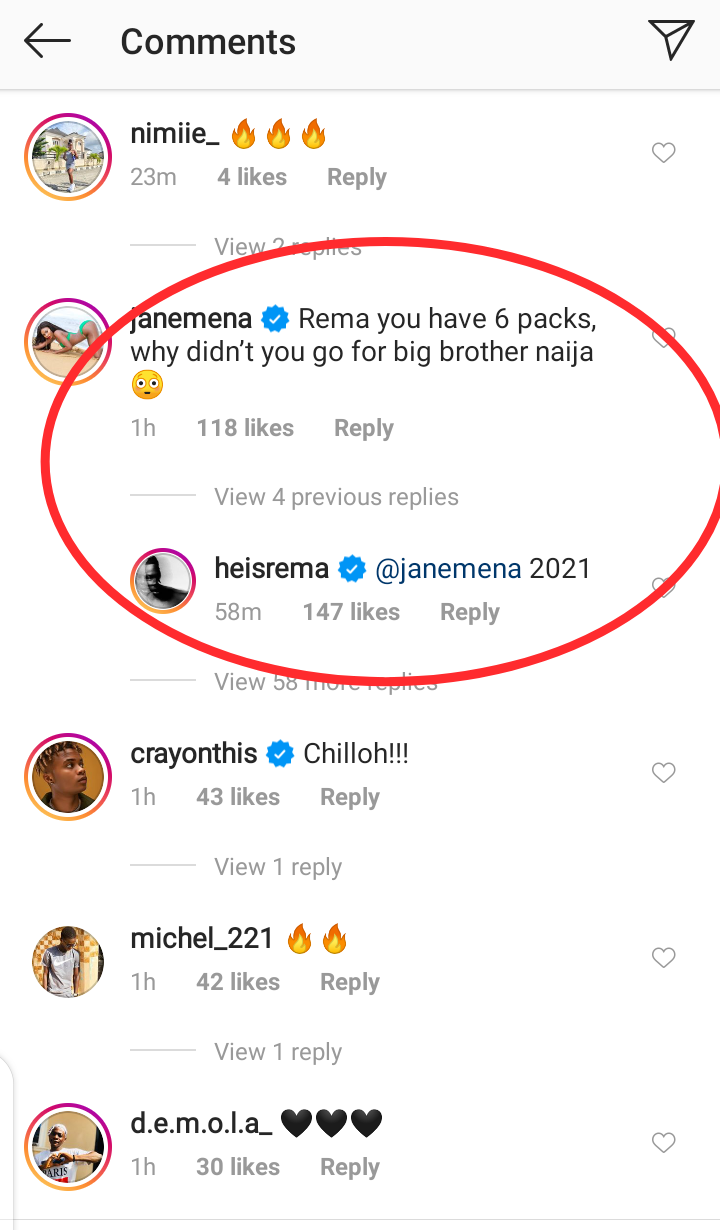Screen dimensions: 720x1230
Task: Expand View 1 reply under michel_221
Action: click(x=278, y=1052)
